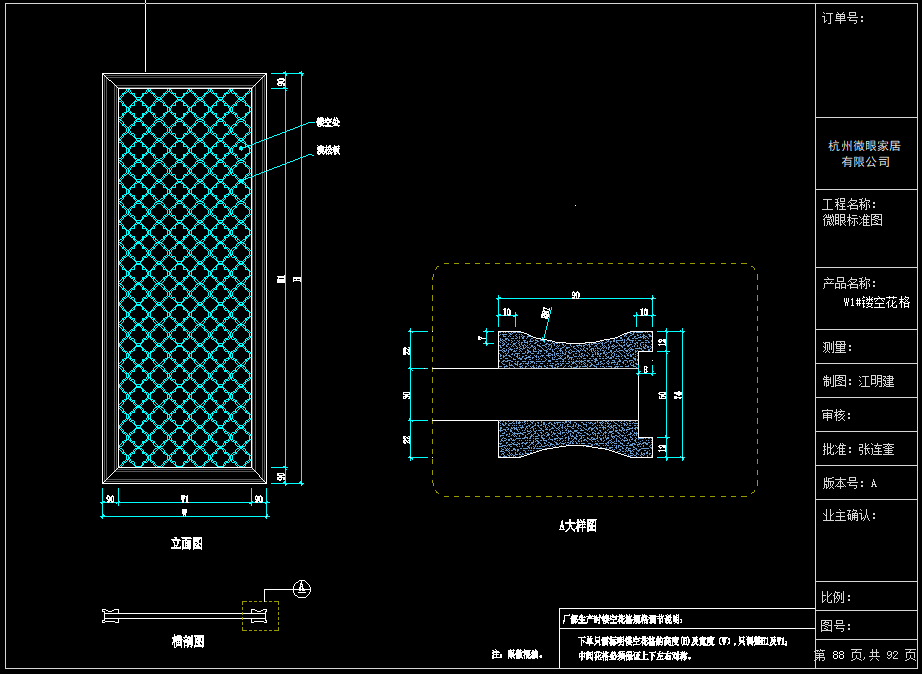Select the A大样图 detail view title
The image size is (922, 674).
point(577,525)
